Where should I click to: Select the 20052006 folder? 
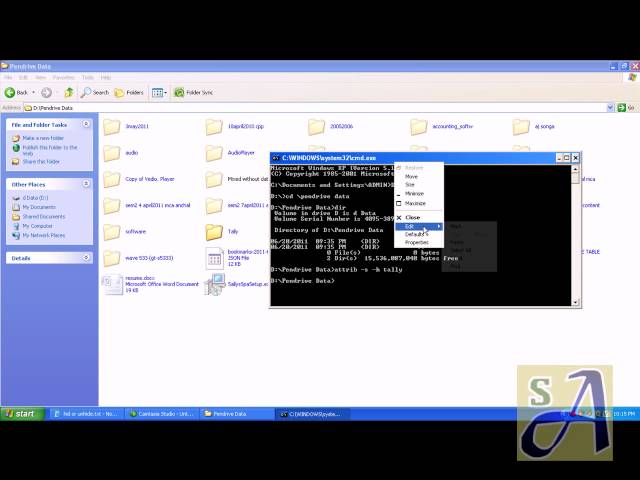pyautogui.click(x=331, y=127)
